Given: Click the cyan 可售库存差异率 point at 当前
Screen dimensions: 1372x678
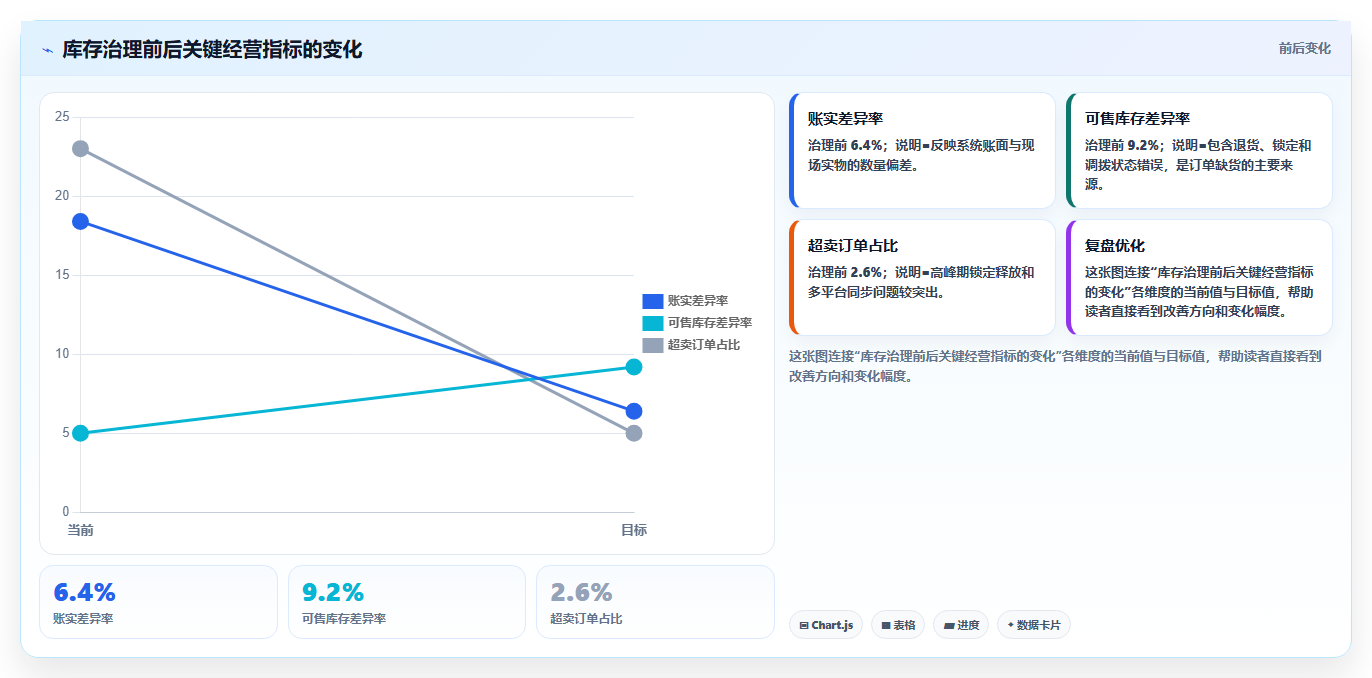Looking at the screenshot, I should [80, 433].
